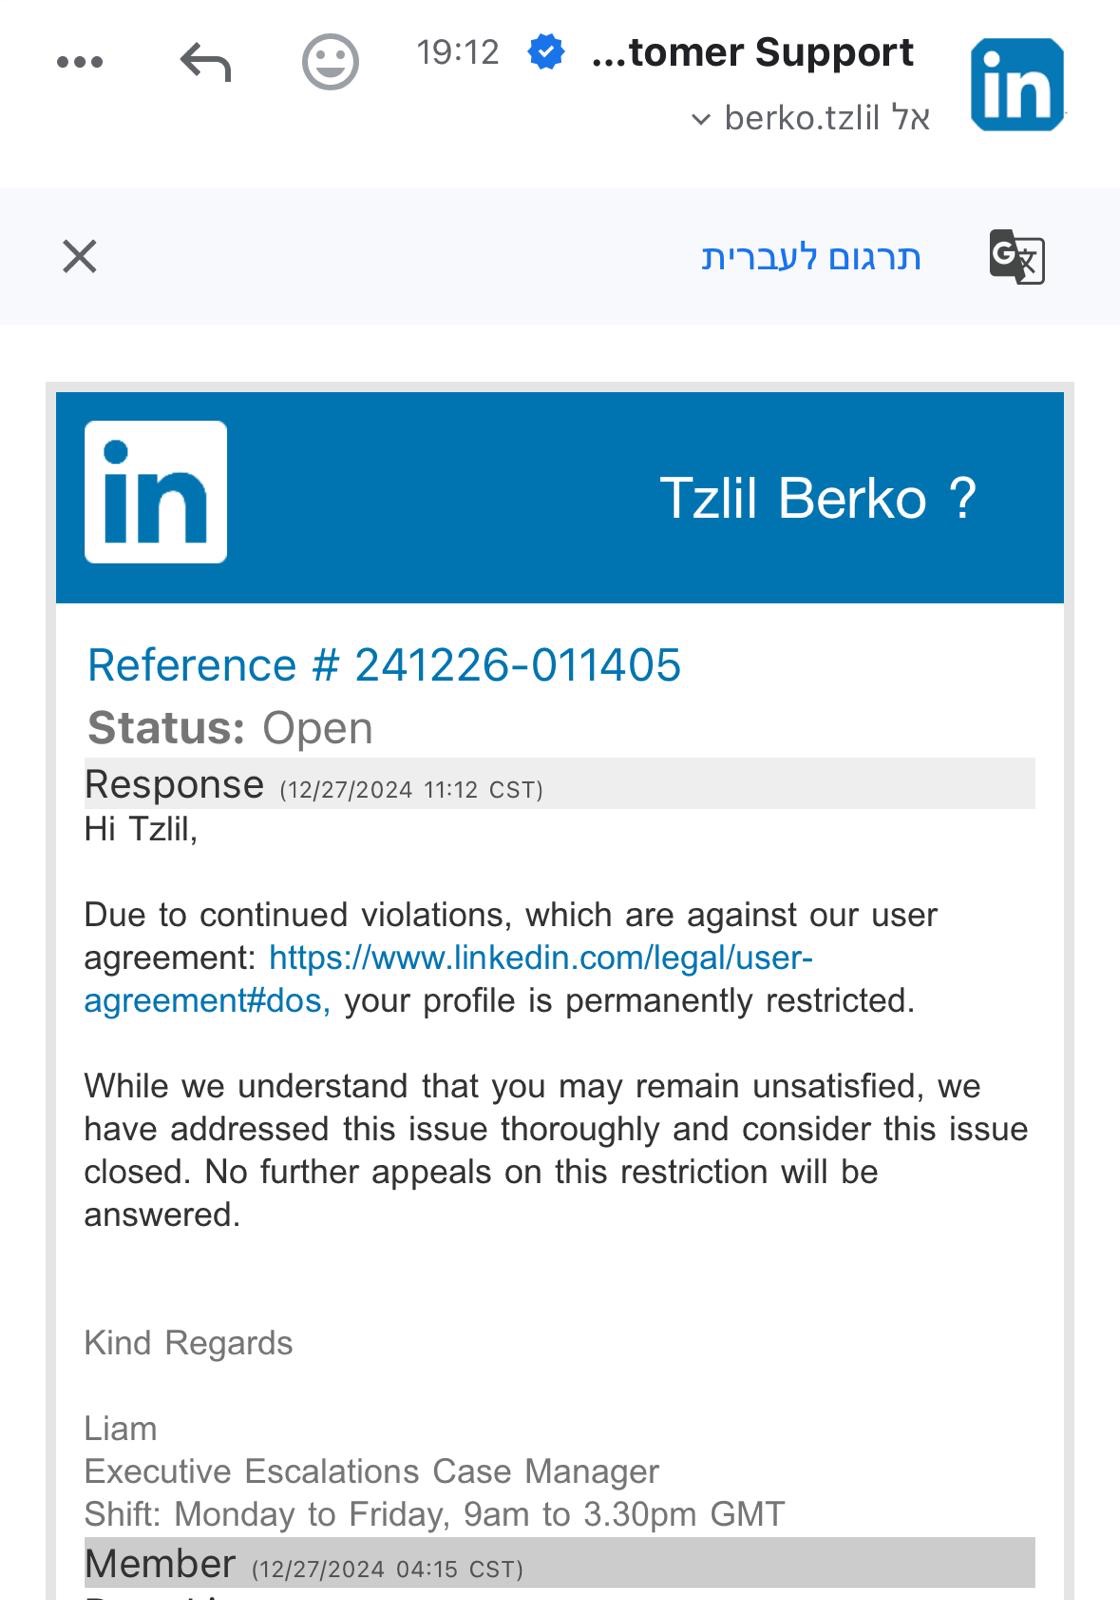Click 'Executive Escalations Case Manager' signature line

click(x=371, y=1472)
